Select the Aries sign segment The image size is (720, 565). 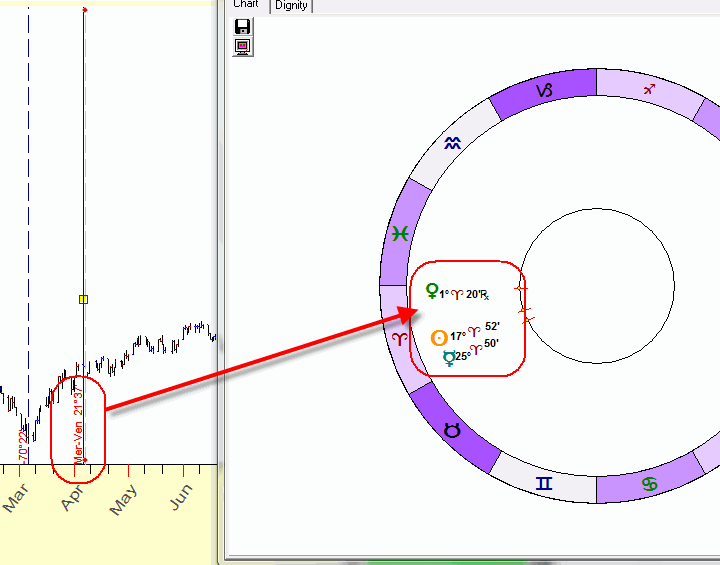(399, 340)
